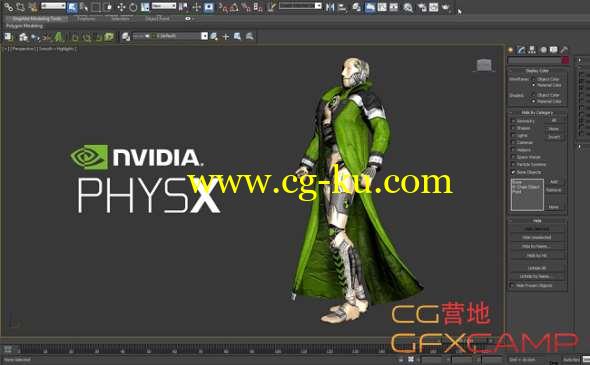Toggle the Percent Snap icon
Viewport: 590px width, 365px height.
(246, 7)
